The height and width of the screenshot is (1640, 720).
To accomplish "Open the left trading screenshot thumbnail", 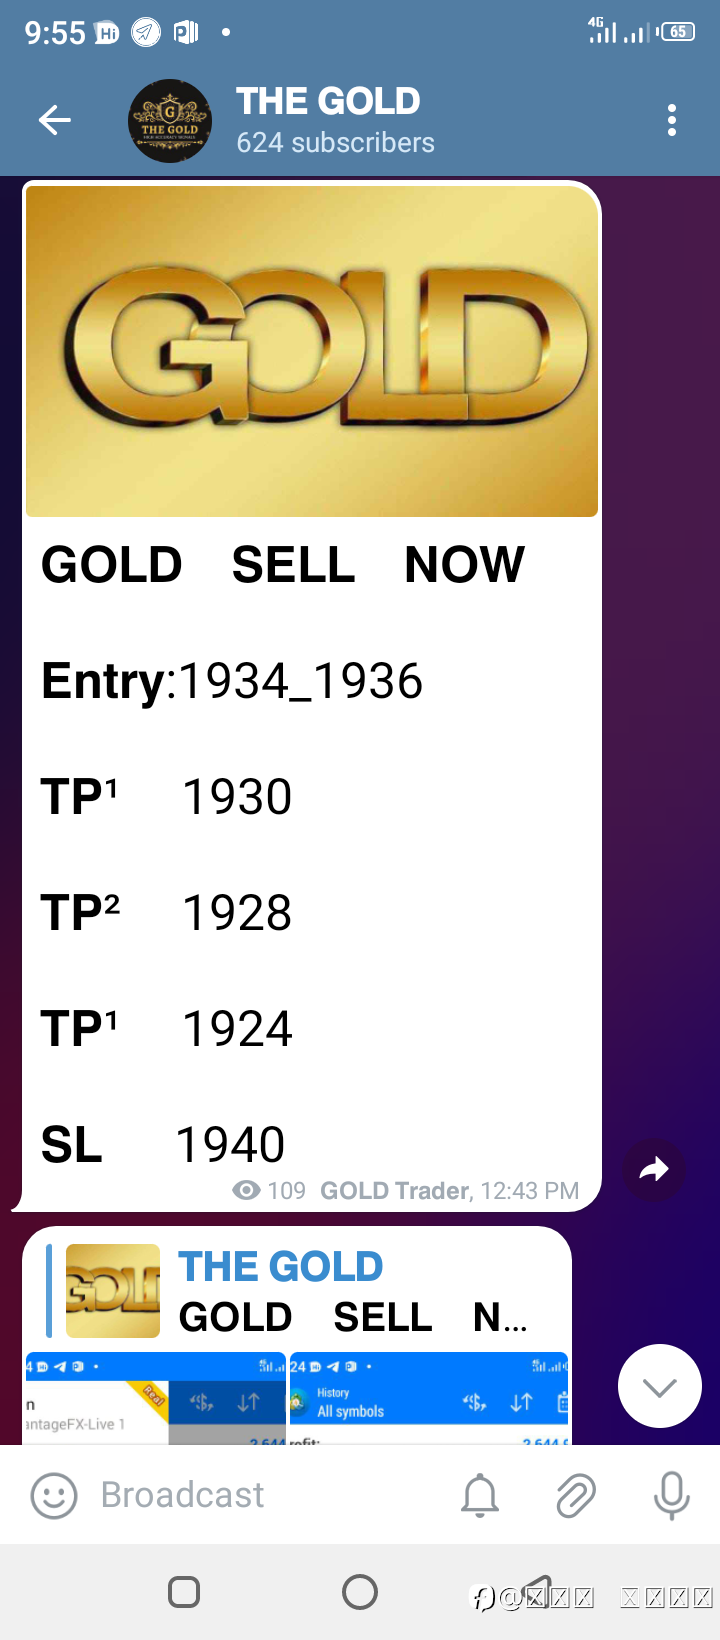I will pos(155,1398).
